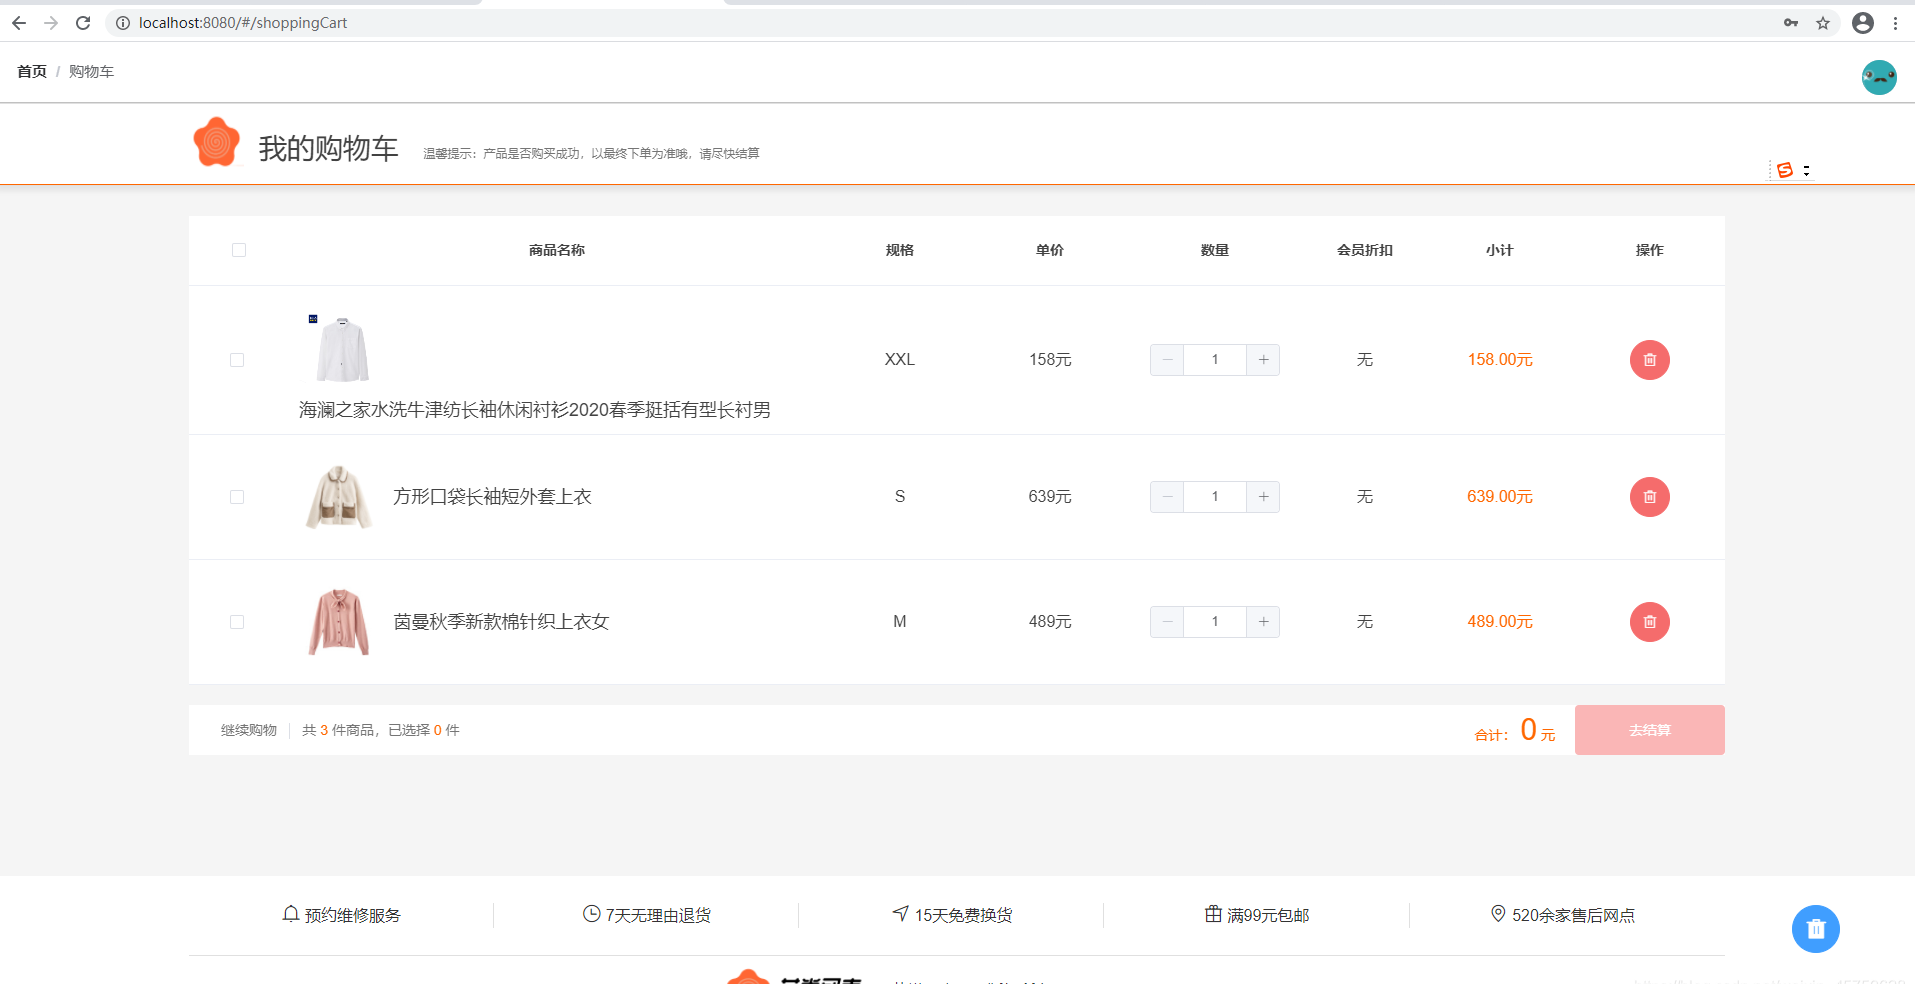This screenshot has width=1915, height=984.
Task: Click the 639.00元 subtotal
Action: [x=1500, y=497]
